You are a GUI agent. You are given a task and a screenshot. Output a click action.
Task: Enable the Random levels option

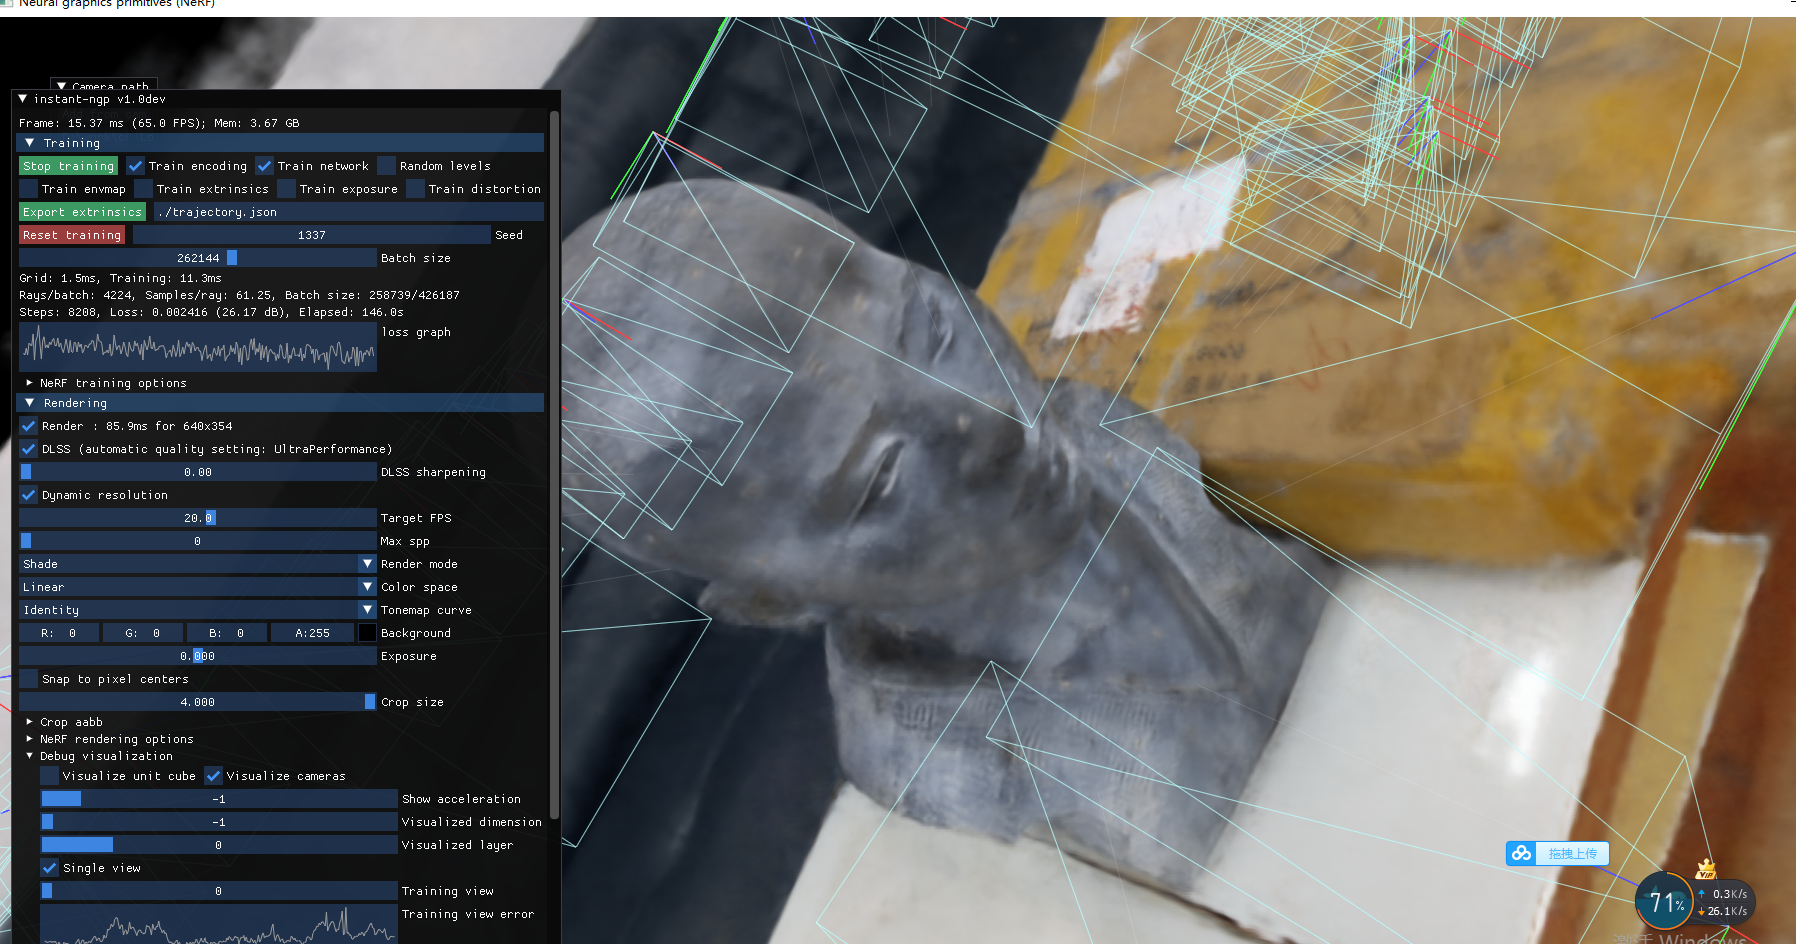(x=388, y=165)
